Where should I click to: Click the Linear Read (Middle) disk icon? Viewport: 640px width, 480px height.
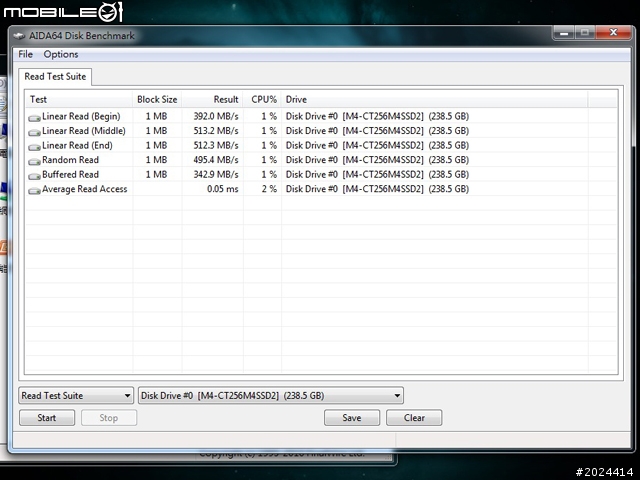tap(34, 133)
